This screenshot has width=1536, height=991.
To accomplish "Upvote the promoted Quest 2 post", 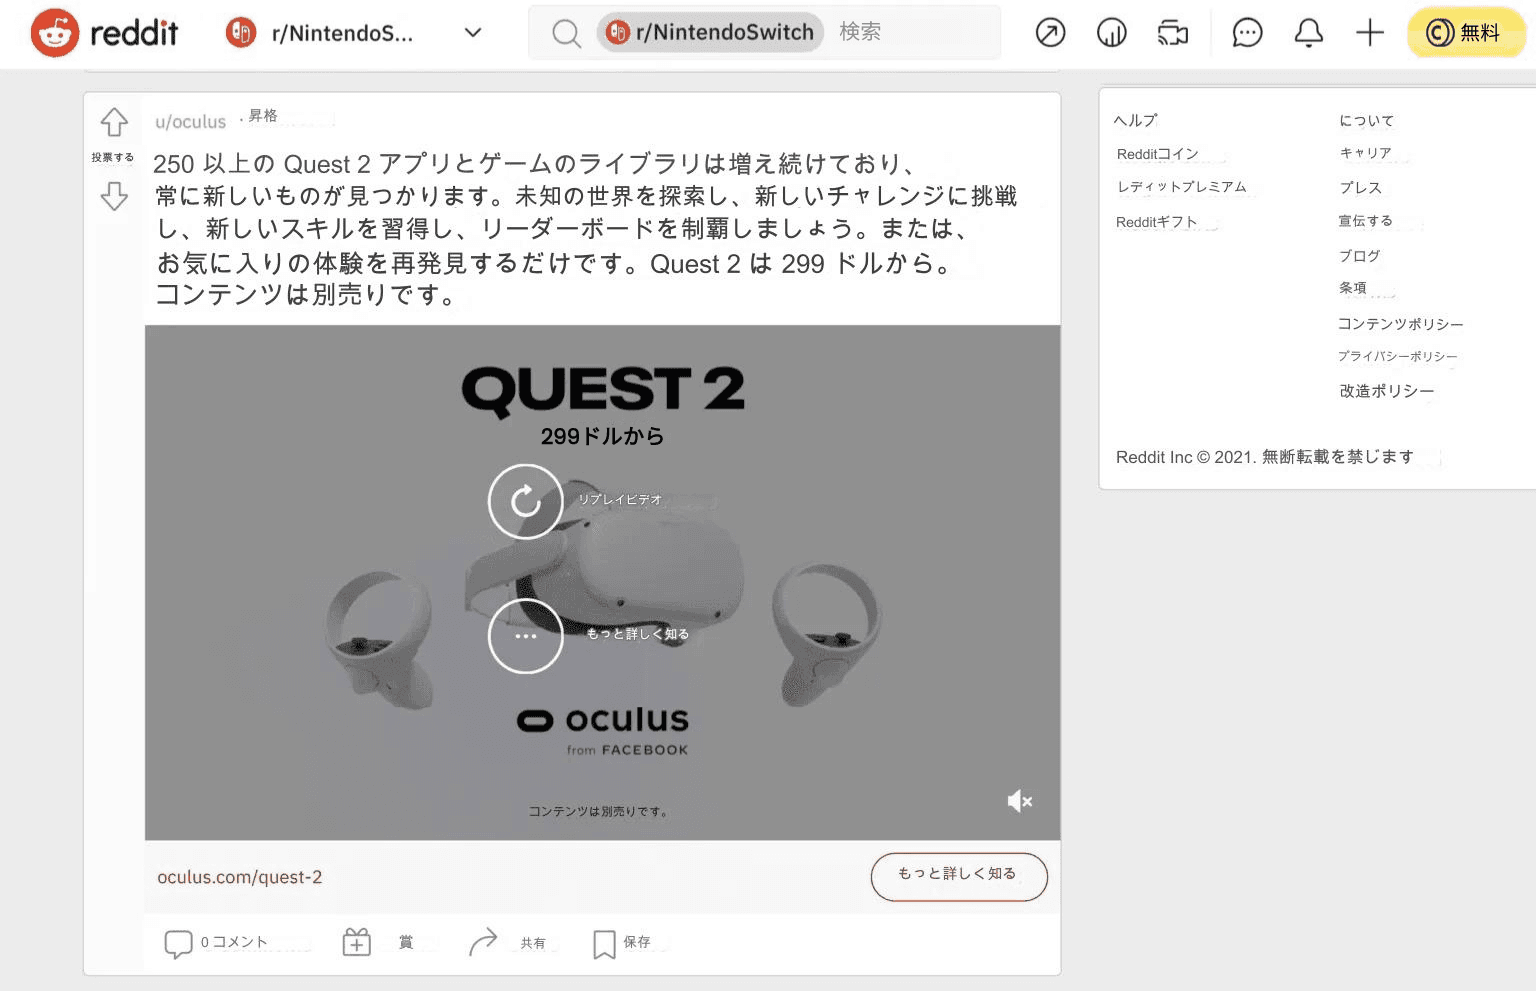I will 113,122.
